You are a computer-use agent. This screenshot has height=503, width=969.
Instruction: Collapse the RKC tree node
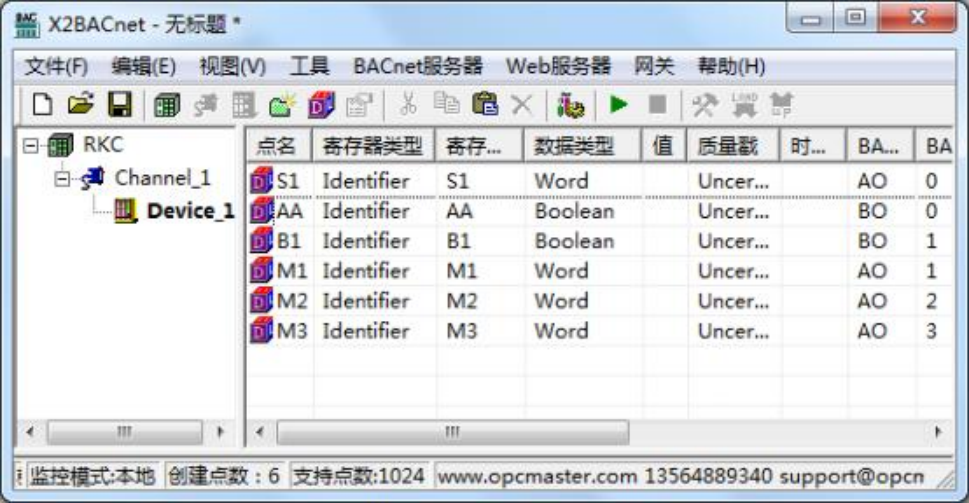pyautogui.click(x=30, y=146)
